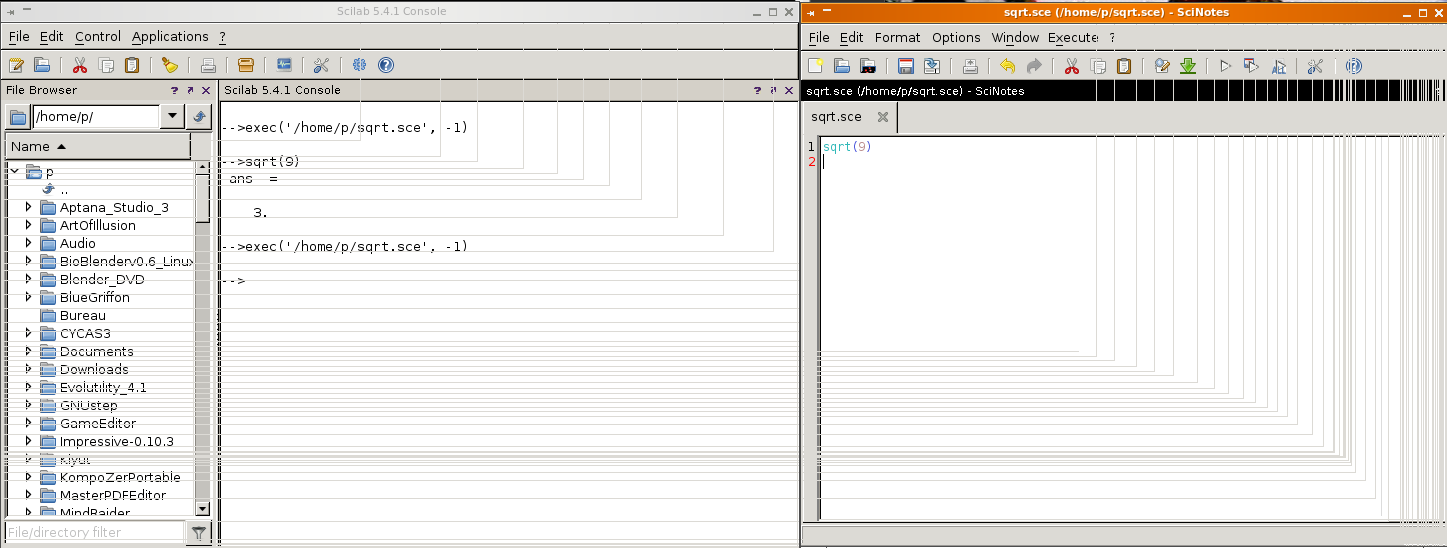This screenshot has height=548, width=1447.
Task: Sort by Name column header
Action: pos(98,146)
